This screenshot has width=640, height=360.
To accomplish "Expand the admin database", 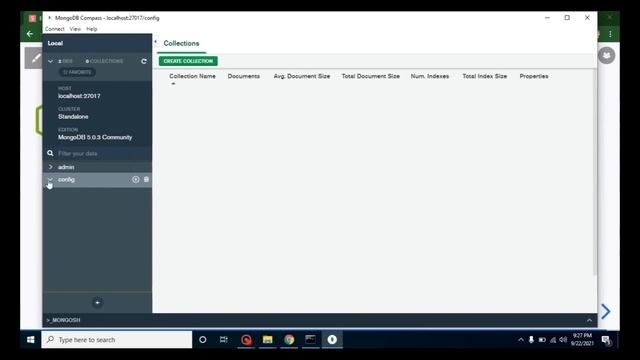I will point(51,167).
